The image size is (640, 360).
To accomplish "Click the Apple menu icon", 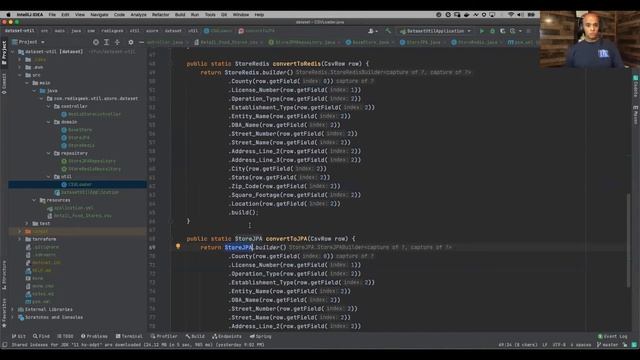I will pyautogui.click(x=8, y=14).
